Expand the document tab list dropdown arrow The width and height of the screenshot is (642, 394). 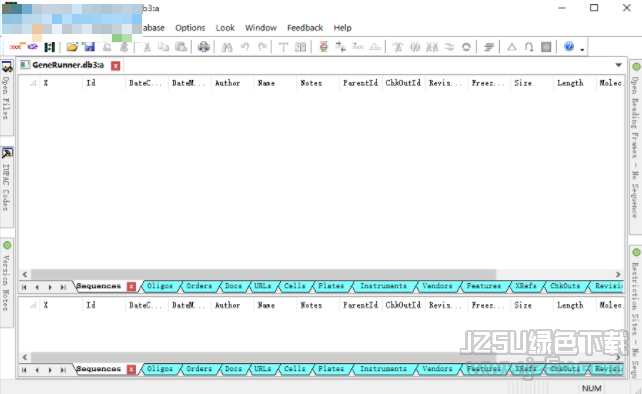click(x=618, y=65)
